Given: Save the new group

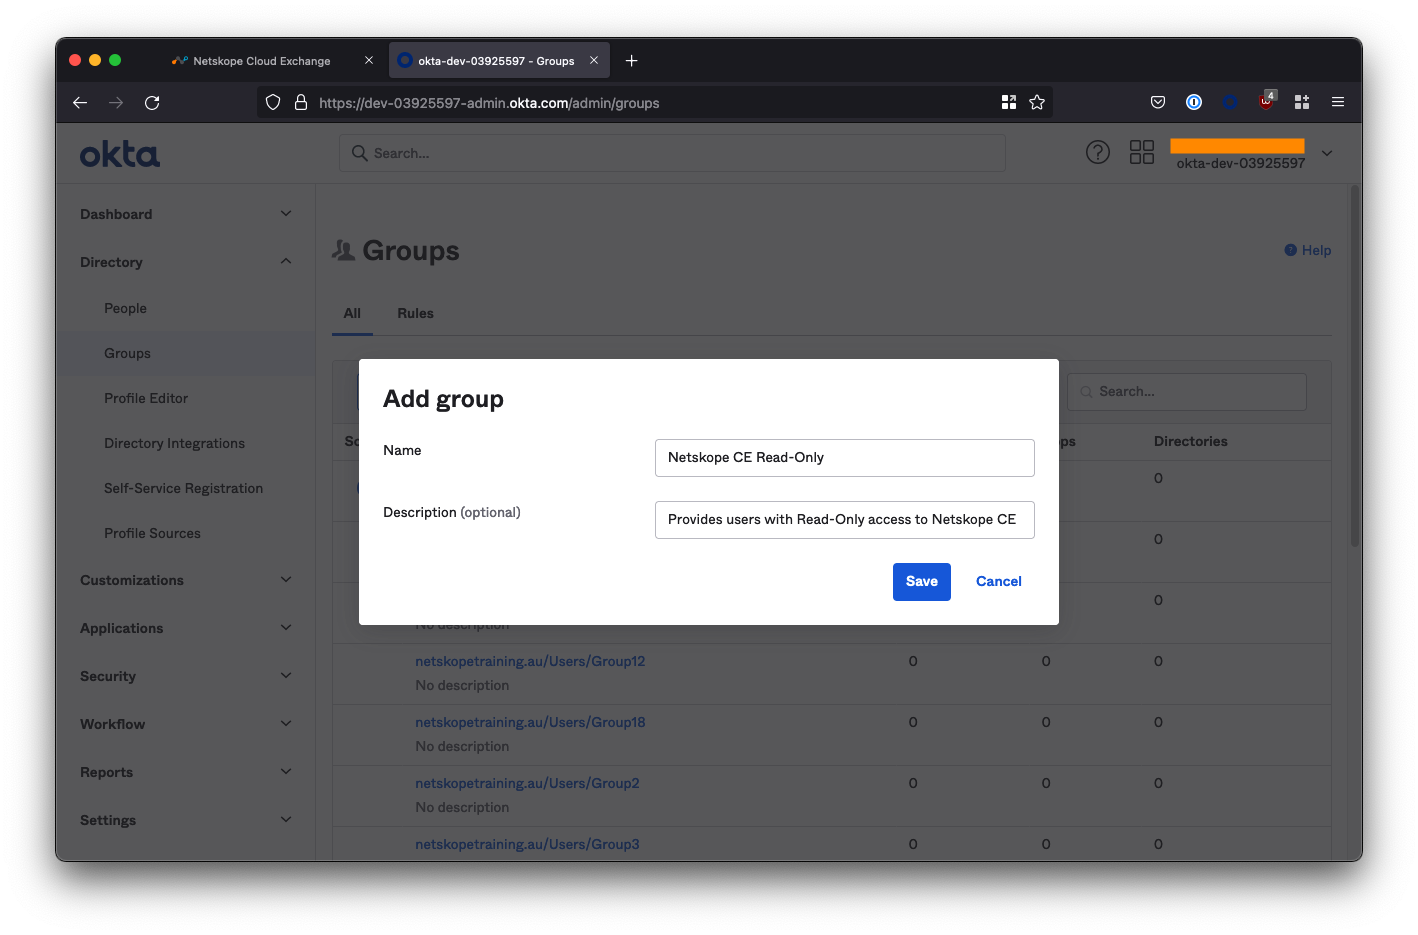Looking at the screenshot, I should pos(921,581).
